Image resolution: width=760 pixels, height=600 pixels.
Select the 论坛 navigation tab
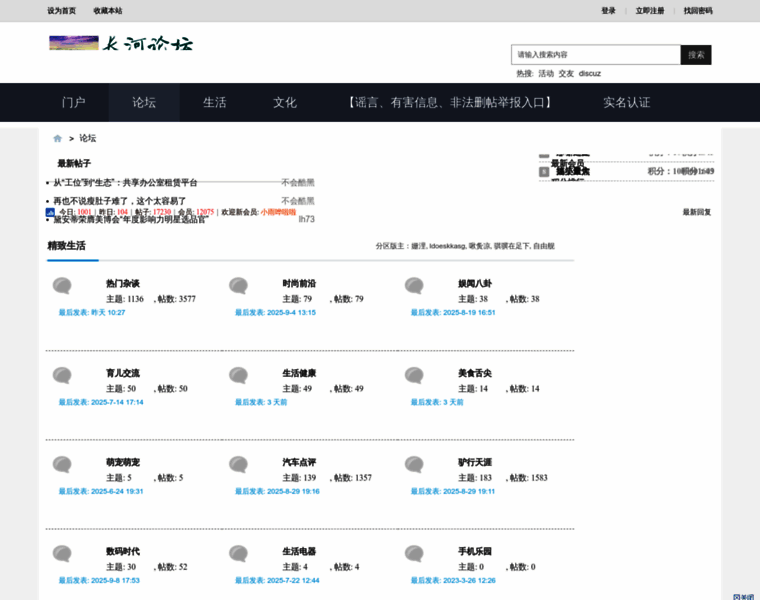[x=144, y=102]
